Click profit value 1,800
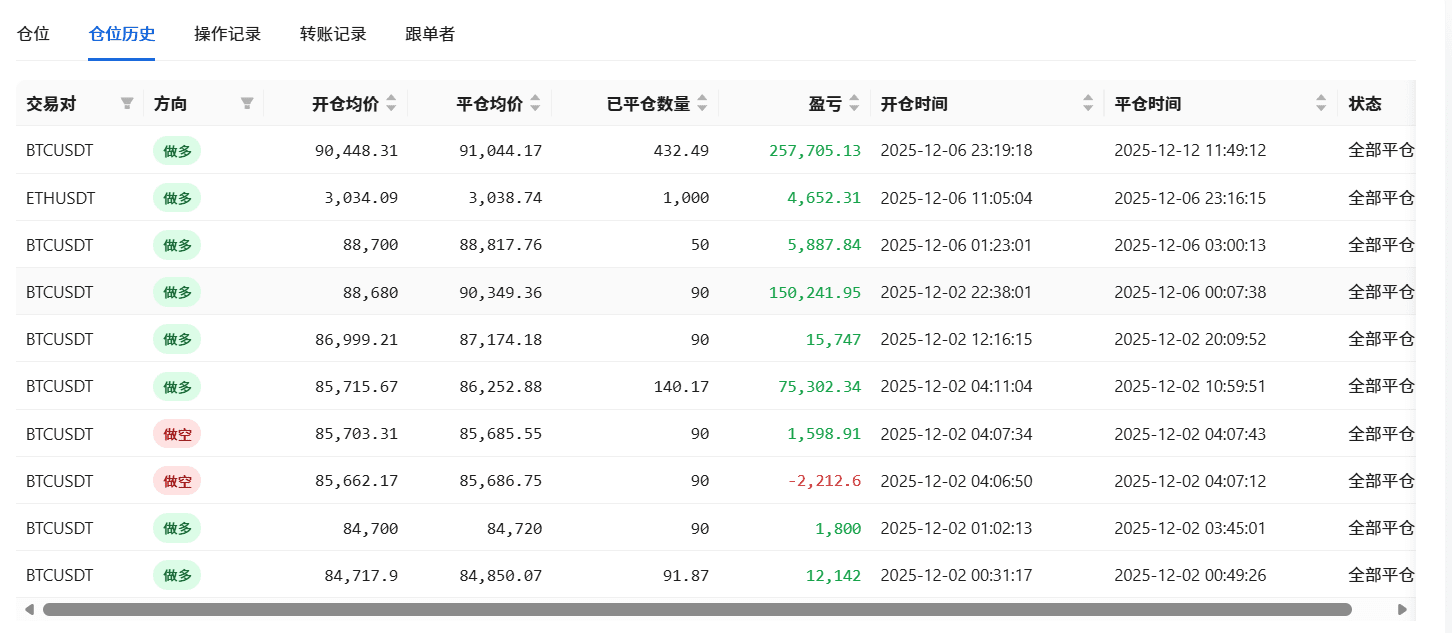 click(838, 528)
